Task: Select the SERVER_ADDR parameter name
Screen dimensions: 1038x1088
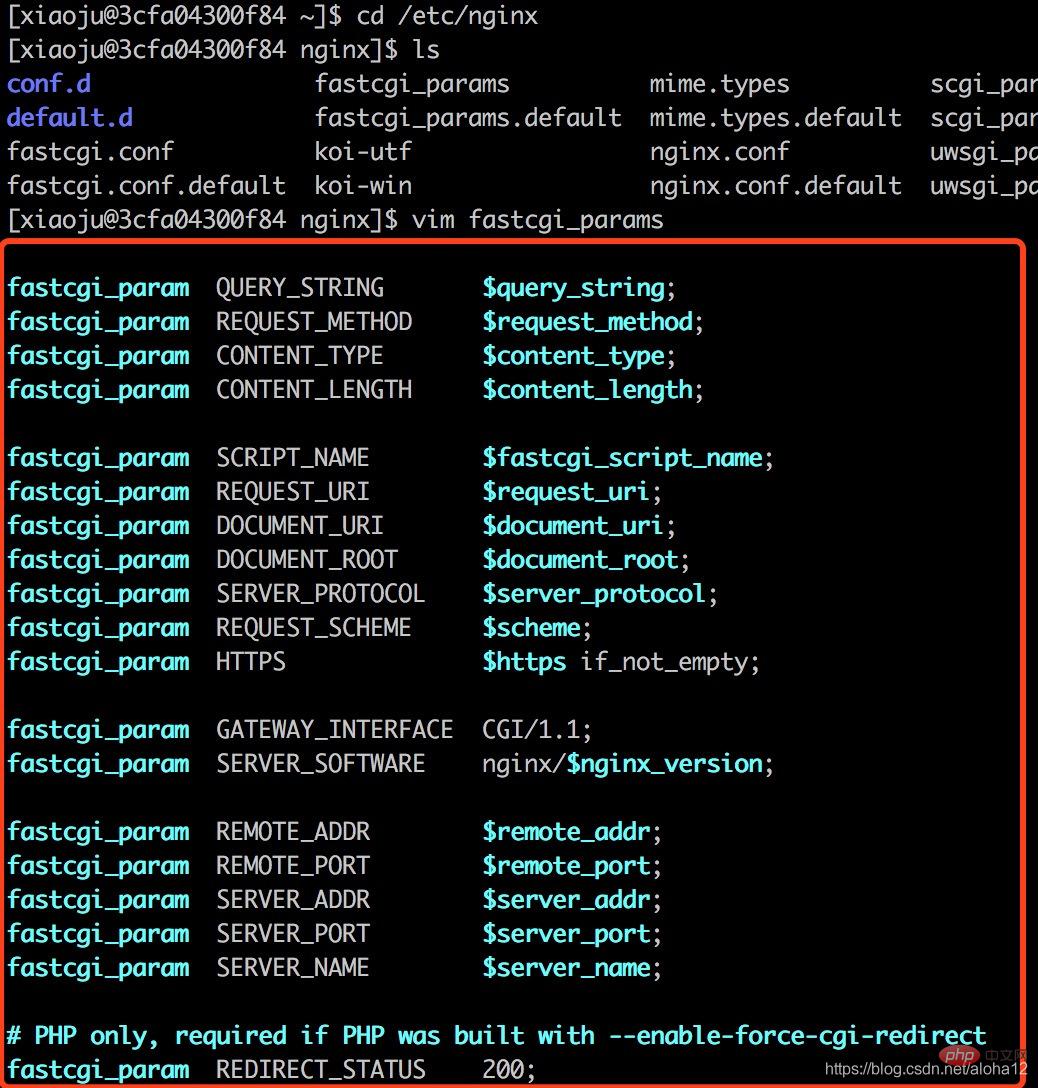Action: point(293,900)
